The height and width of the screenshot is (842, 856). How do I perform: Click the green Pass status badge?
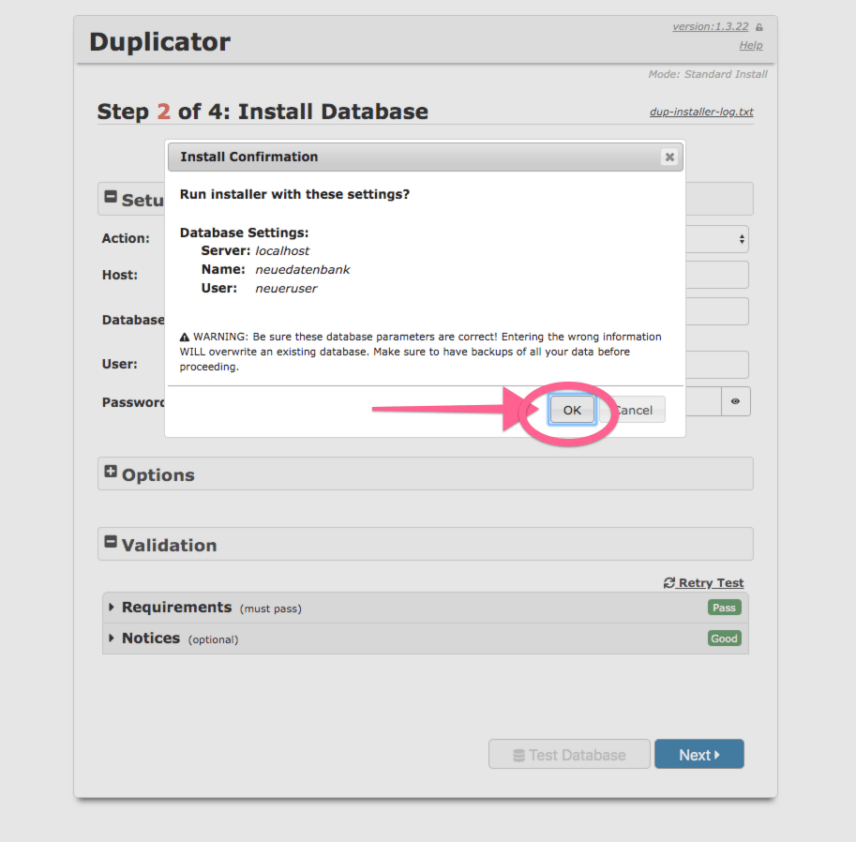coord(723,608)
